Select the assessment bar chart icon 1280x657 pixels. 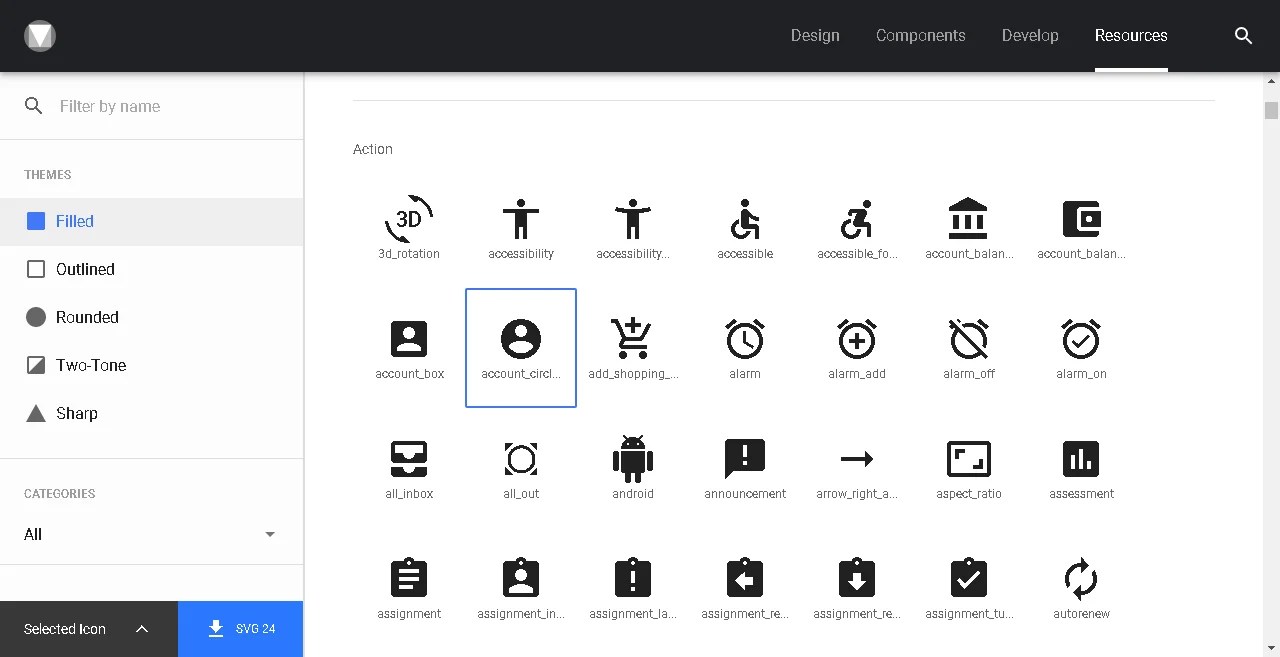1081,460
